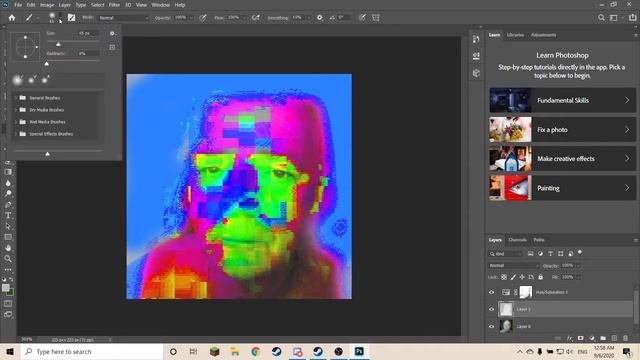Open smoothing options gear icon

click(x=320, y=18)
